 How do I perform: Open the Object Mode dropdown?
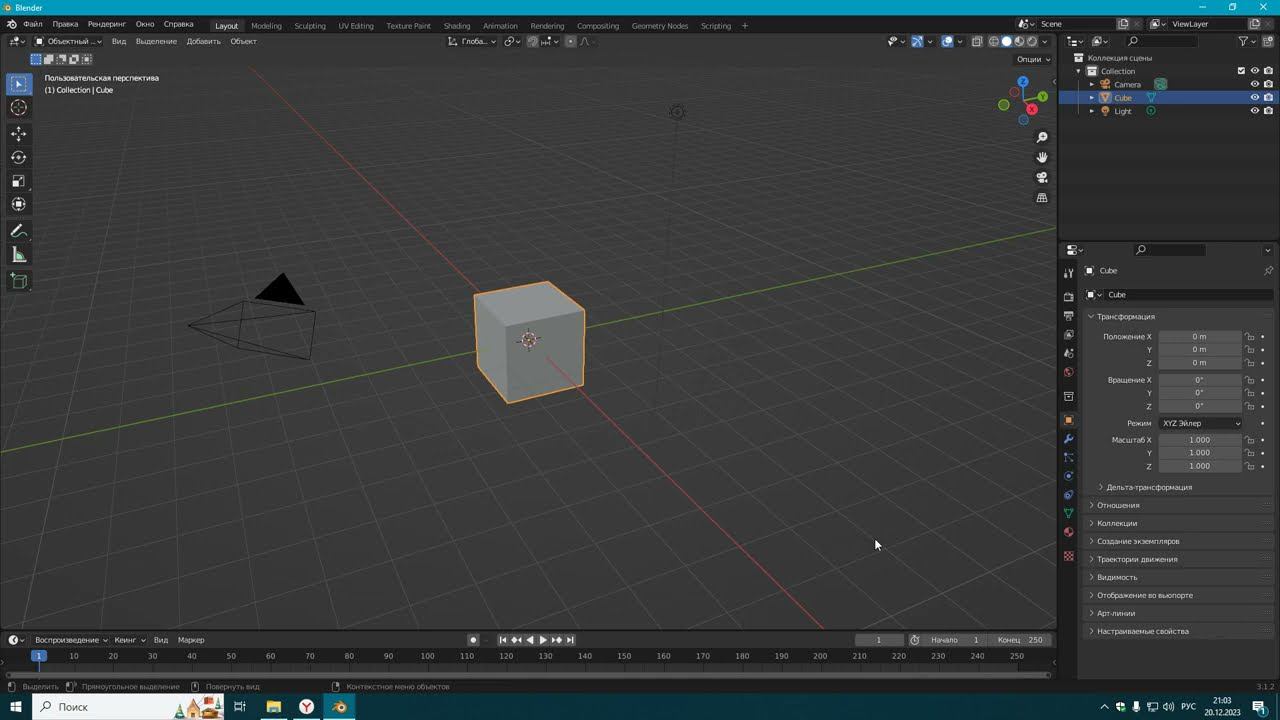(68, 41)
